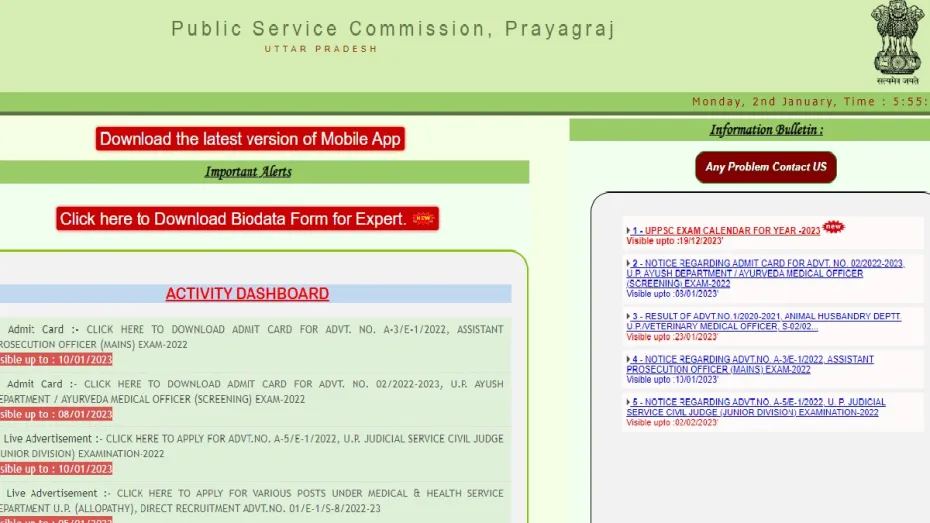
Task: Click the arrow bullet before Assistant Prosecution Officer notice
Action: coord(628,359)
